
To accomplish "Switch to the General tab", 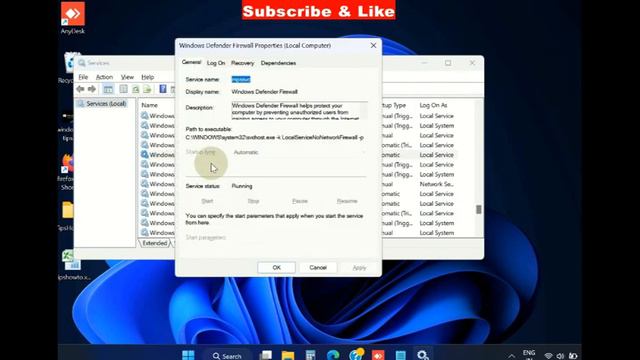I will coord(191,62).
